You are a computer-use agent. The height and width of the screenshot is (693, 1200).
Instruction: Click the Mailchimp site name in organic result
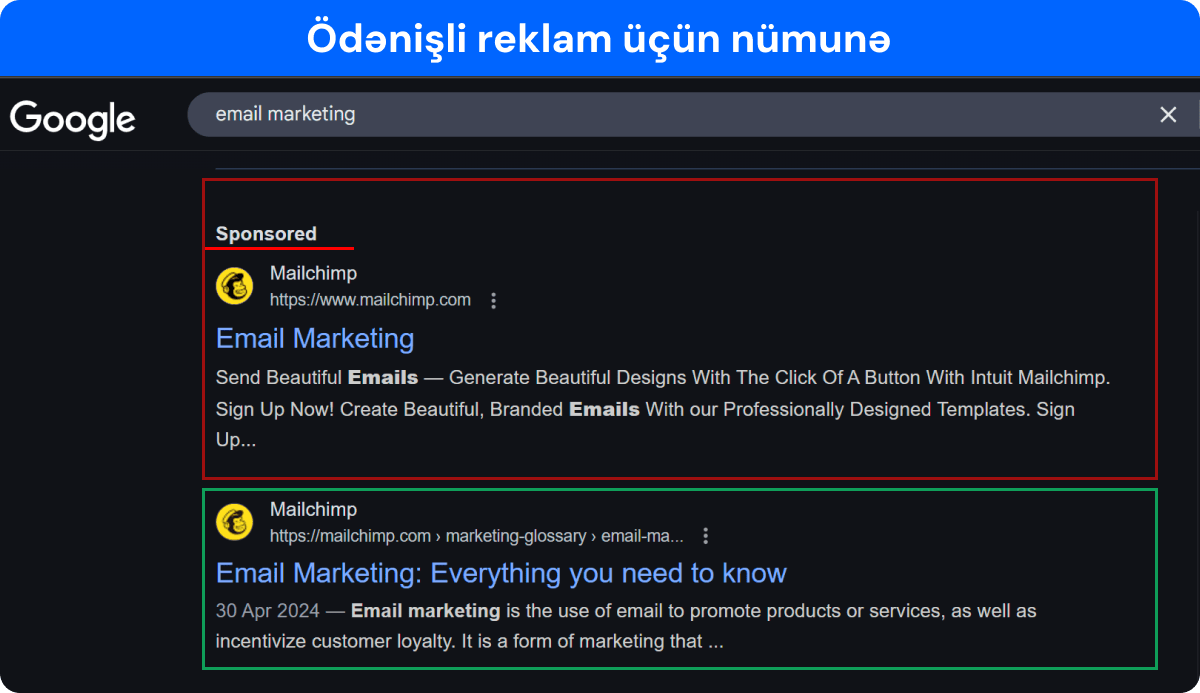(x=313, y=509)
